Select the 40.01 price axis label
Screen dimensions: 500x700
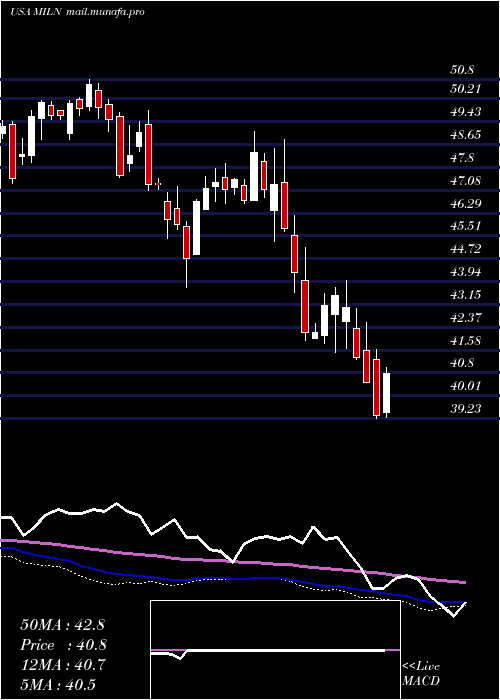click(466, 386)
